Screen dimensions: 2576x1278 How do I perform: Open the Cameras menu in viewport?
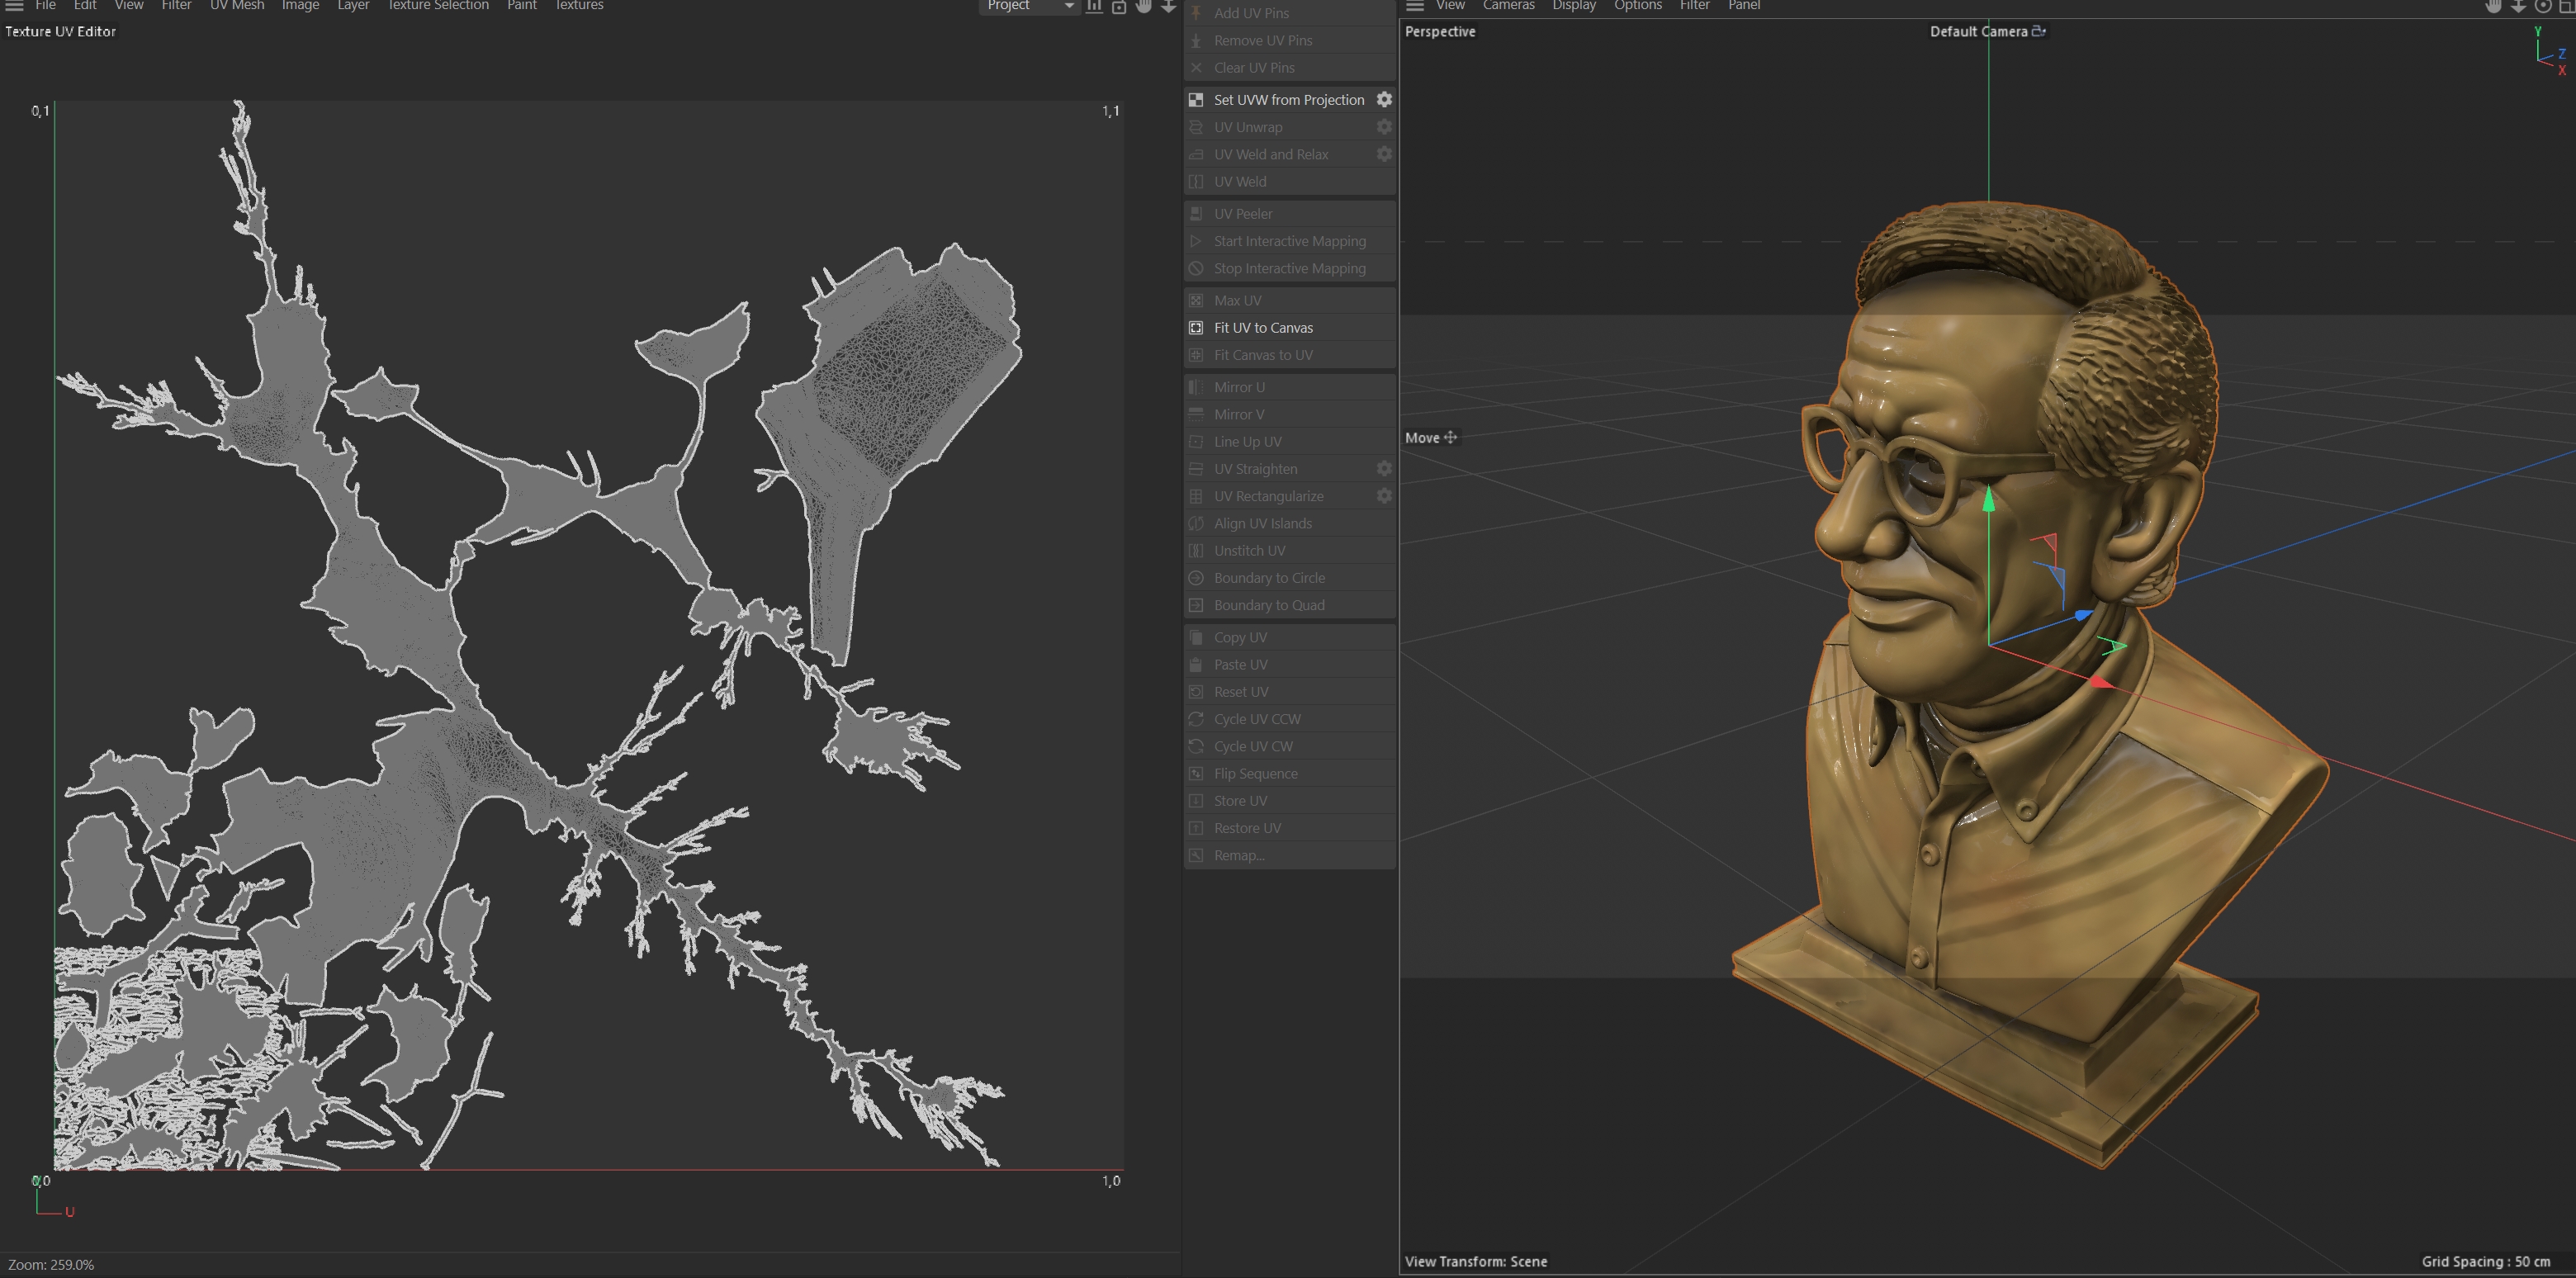[1508, 6]
